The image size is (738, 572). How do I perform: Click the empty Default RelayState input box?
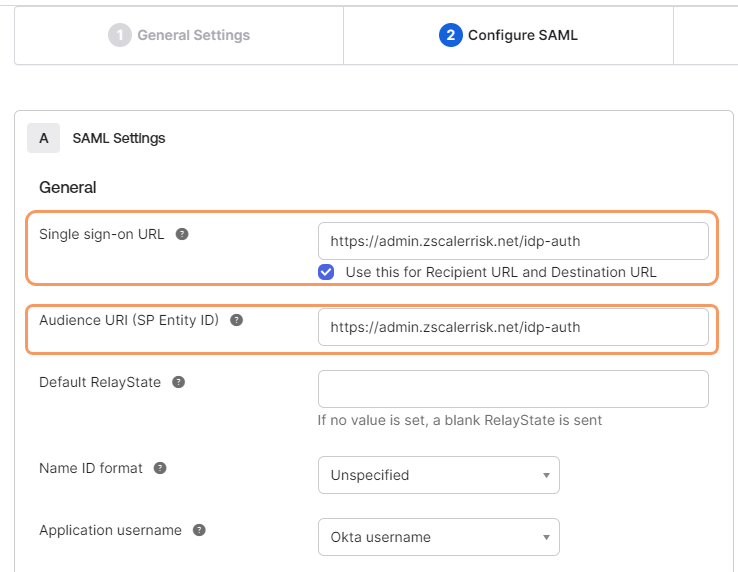512,389
